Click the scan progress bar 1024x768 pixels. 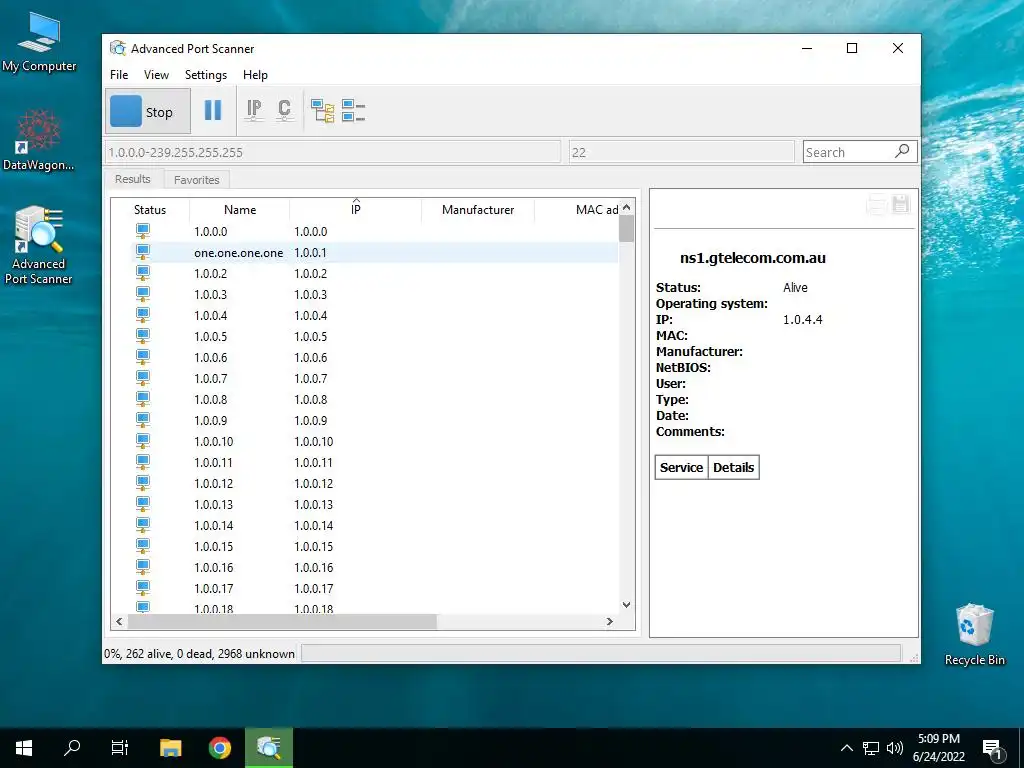click(601, 653)
